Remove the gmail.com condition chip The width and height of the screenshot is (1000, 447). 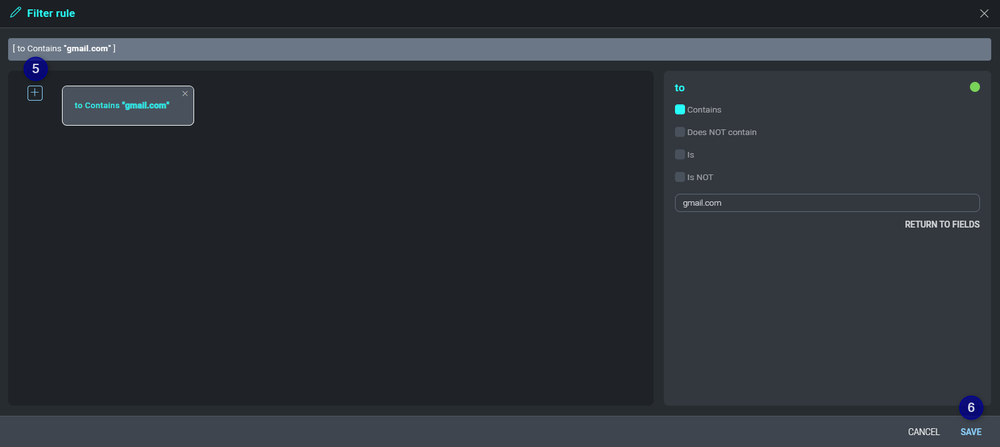(x=185, y=93)
